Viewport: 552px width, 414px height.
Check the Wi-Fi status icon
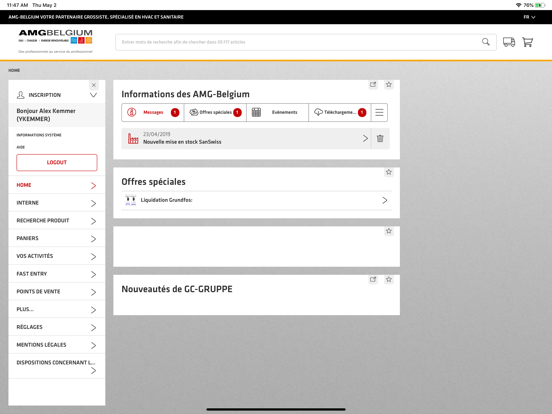pyautogui.click(x=519, y=5)
